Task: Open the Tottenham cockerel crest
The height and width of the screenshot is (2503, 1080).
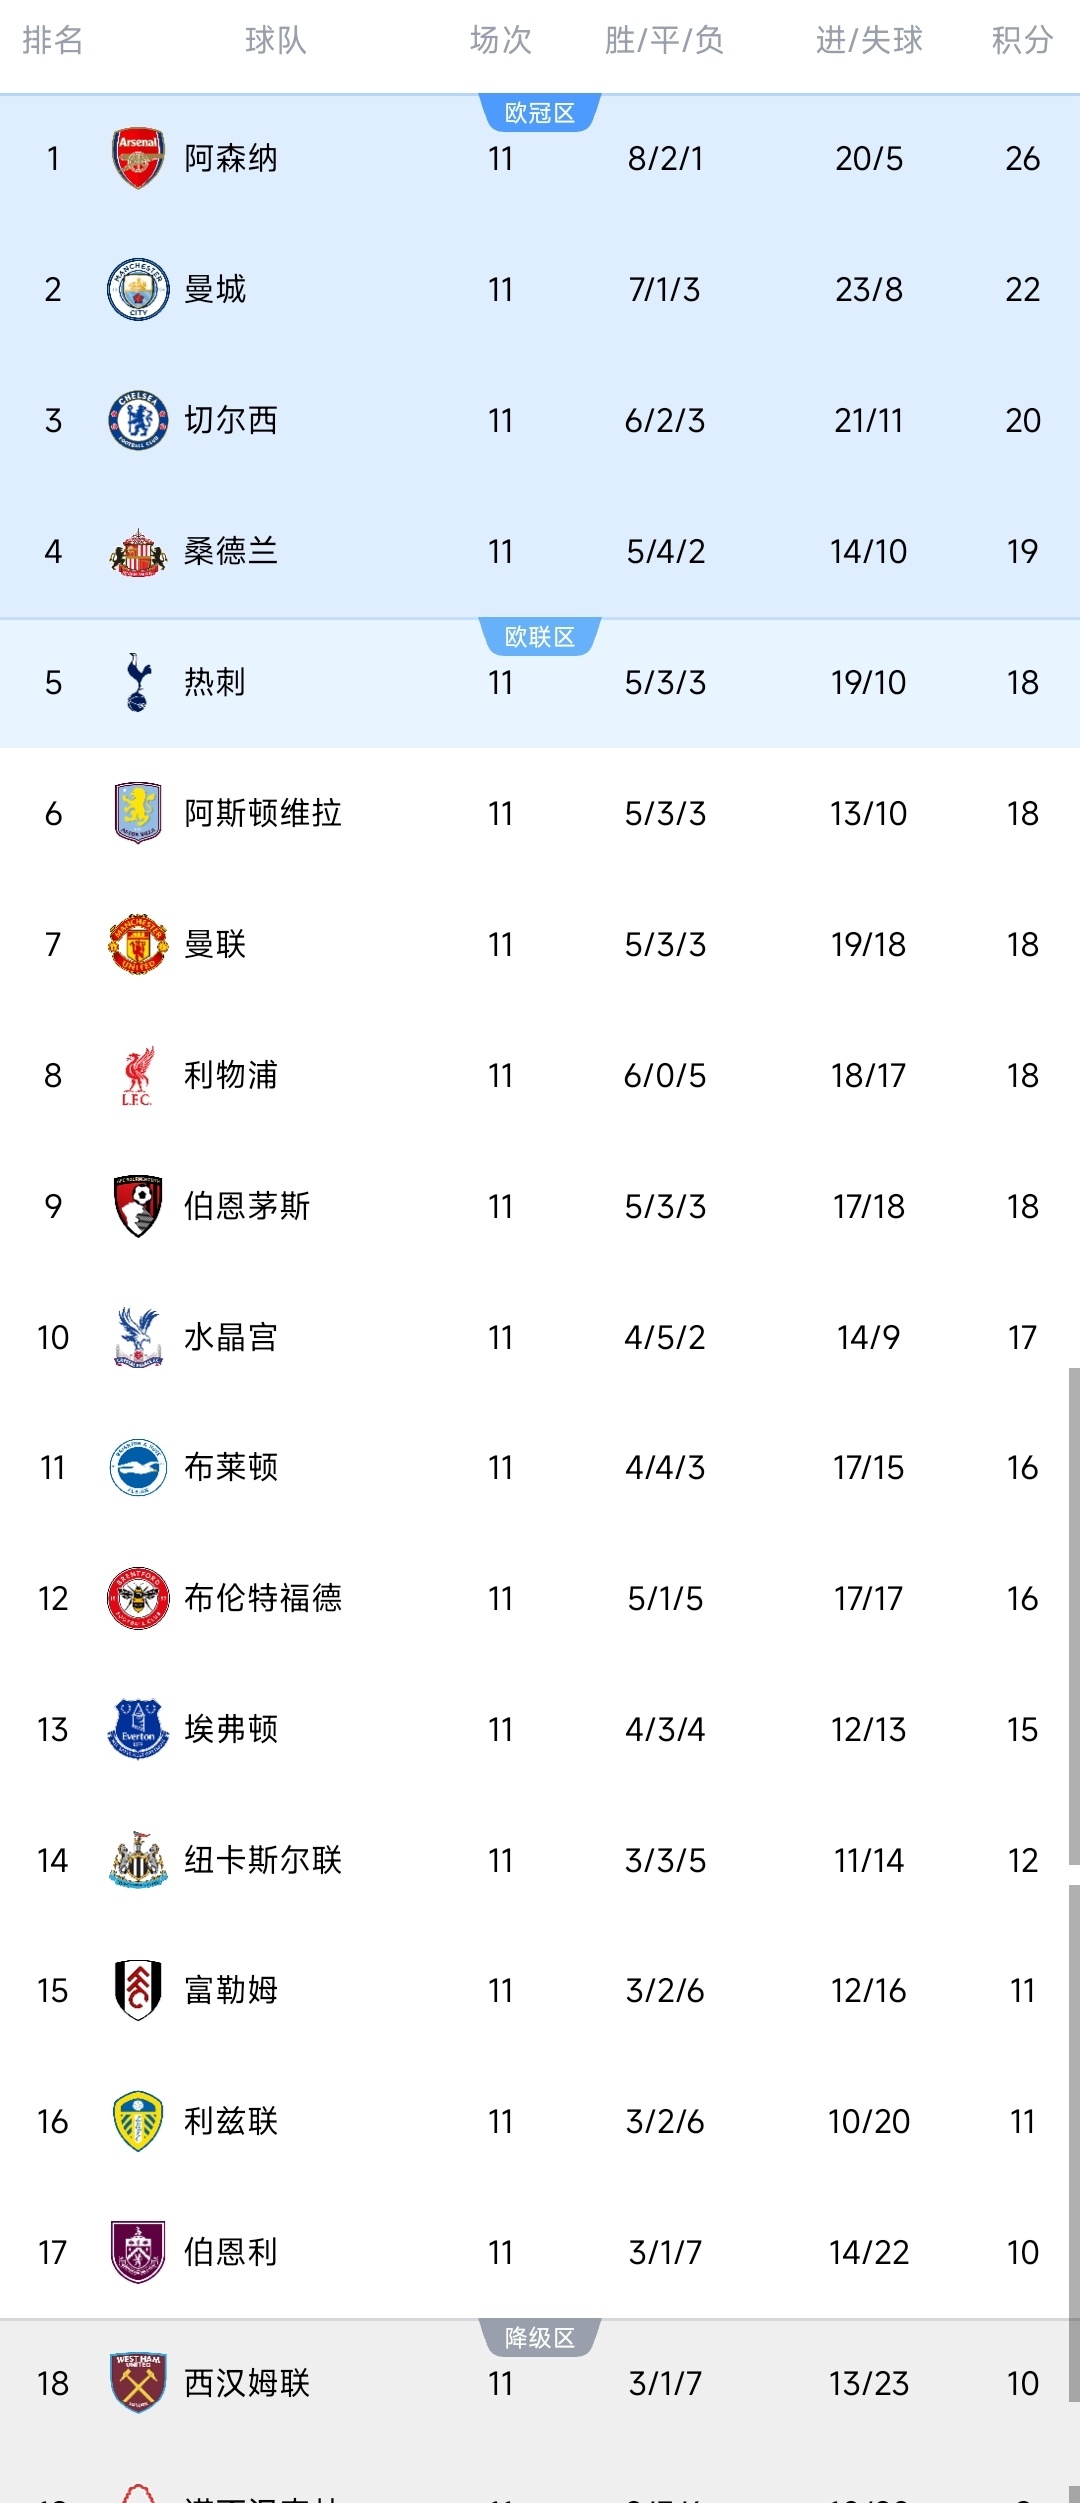Action: tap(138, 682)
